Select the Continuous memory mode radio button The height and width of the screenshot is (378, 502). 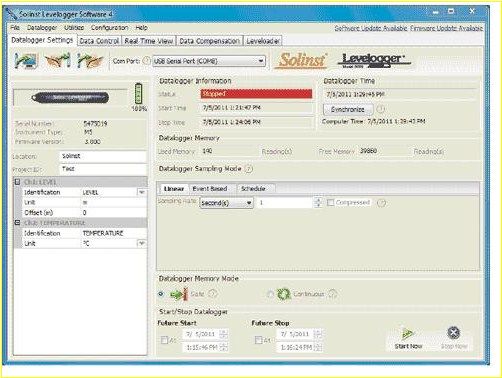(x=270, y=294)
